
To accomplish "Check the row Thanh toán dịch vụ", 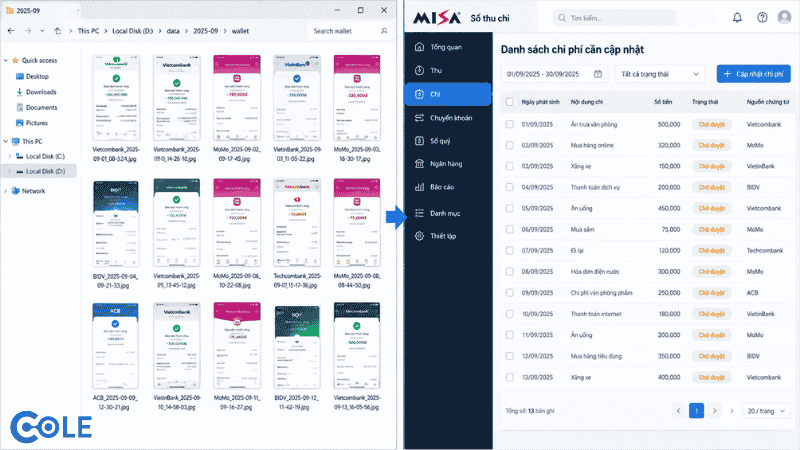I will [510, 187].
